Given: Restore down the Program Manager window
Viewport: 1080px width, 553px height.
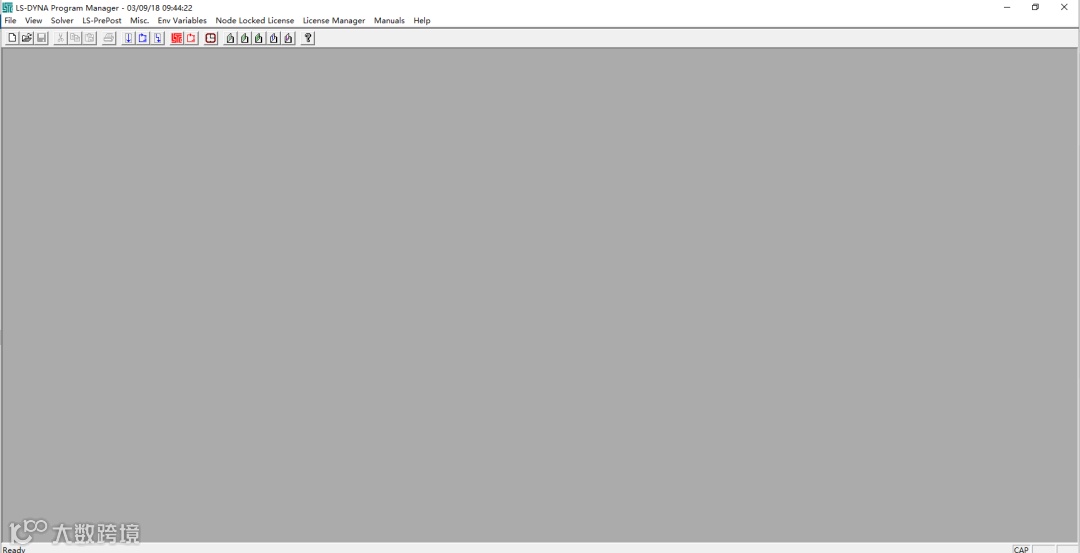Looking at the screenshot, I should click(1035, 8).
